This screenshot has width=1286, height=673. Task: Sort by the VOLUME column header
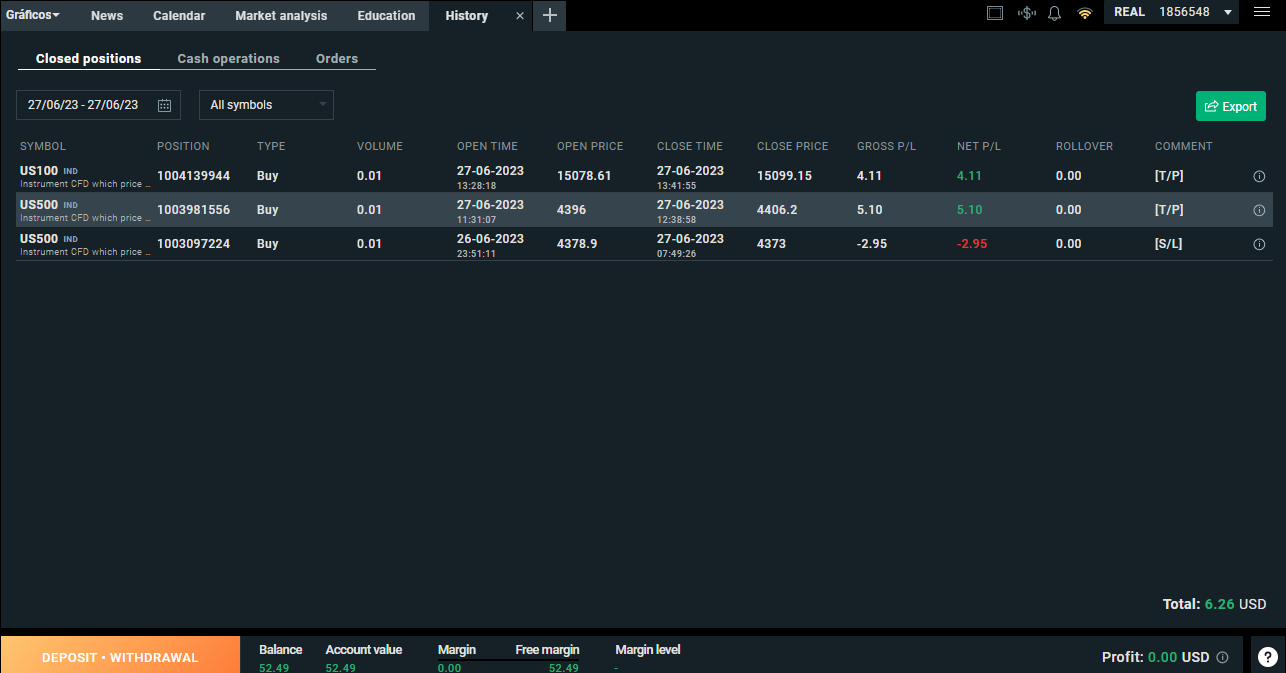tap(380, 146)
